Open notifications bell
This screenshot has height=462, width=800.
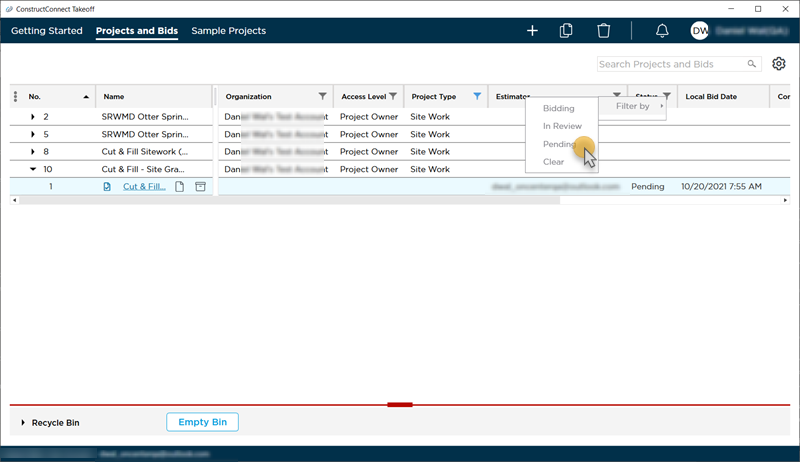pyautogui.click(x=662, y=31)
